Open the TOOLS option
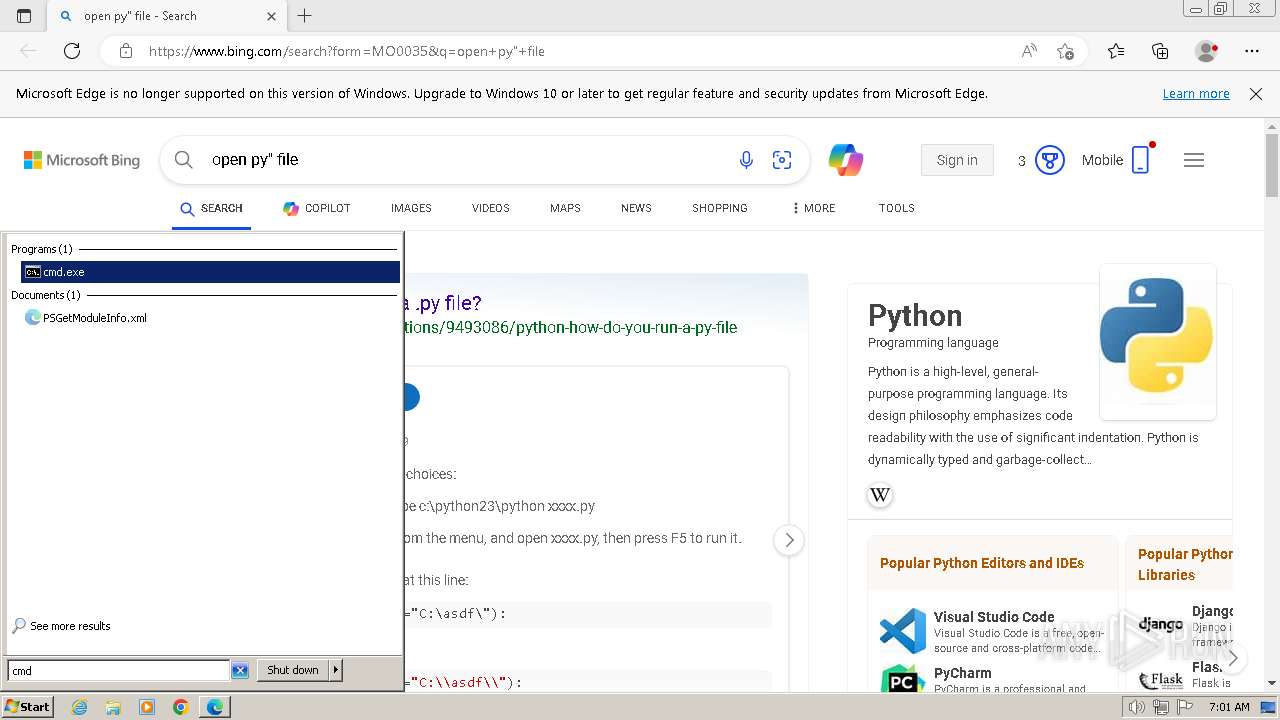The width and height of the screenshot is (1280, 720). point(897,208)
